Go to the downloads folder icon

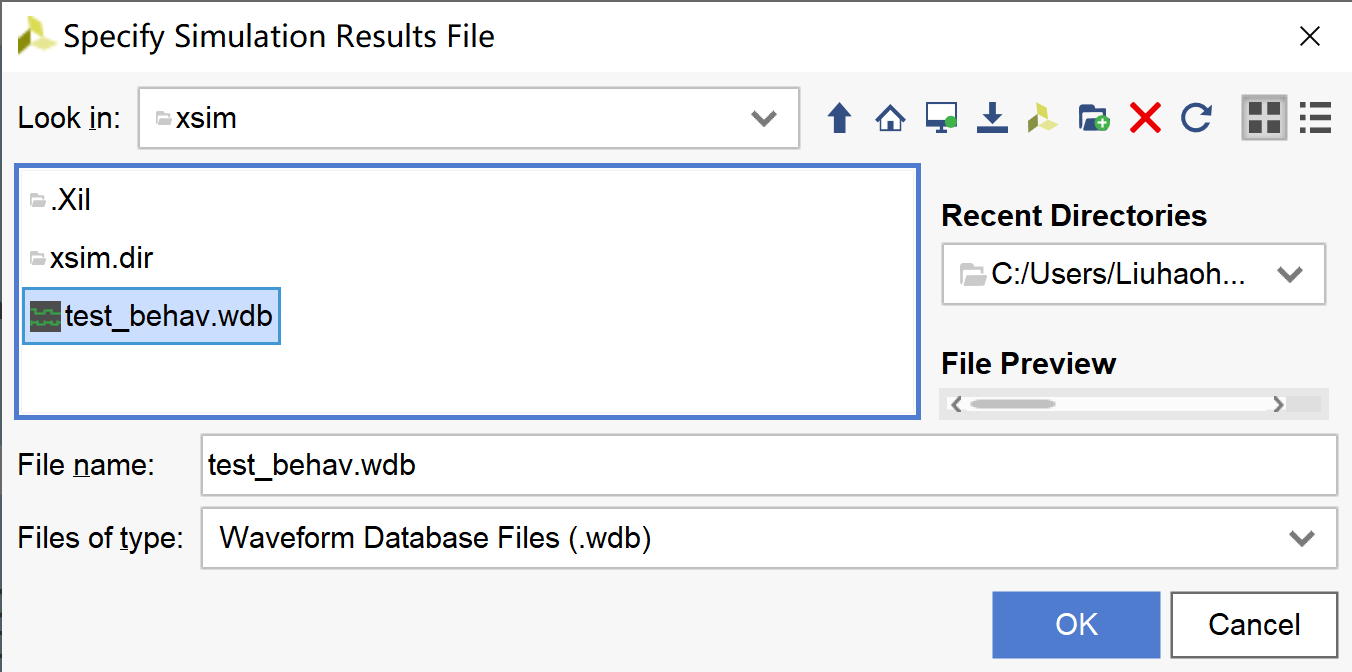(x=992, y=119)
